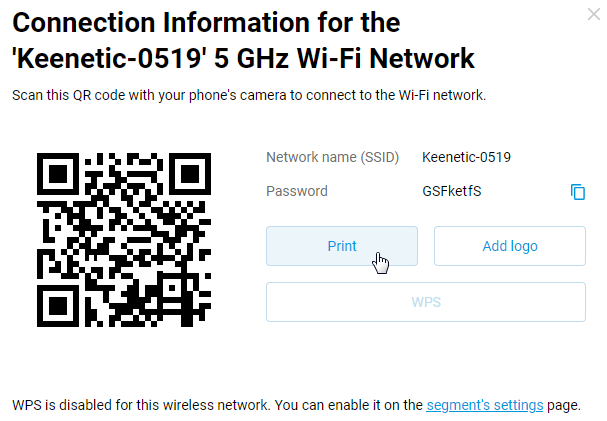Close the Connection Information dialog
Viewport: 607px width, 421px height.
pyautogui.click(x=594, y=12)
